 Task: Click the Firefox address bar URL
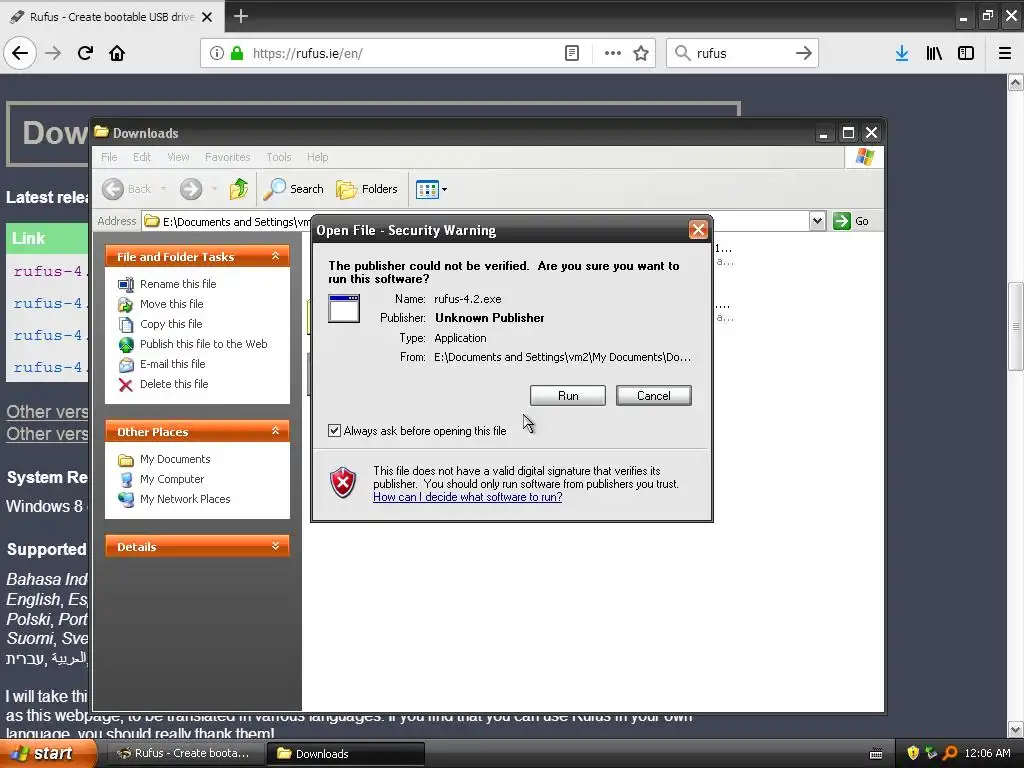pos(307,54)
